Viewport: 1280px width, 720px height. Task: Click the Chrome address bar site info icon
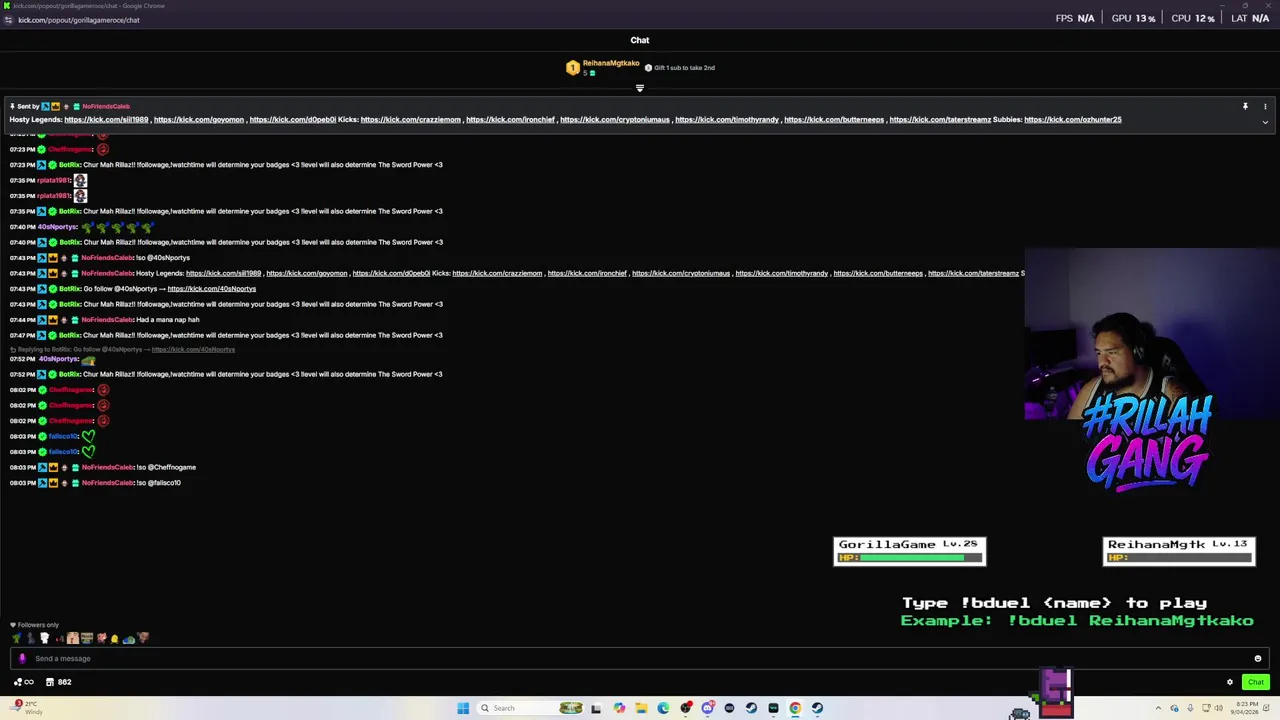pyautogui.click(x=9, y=20)
